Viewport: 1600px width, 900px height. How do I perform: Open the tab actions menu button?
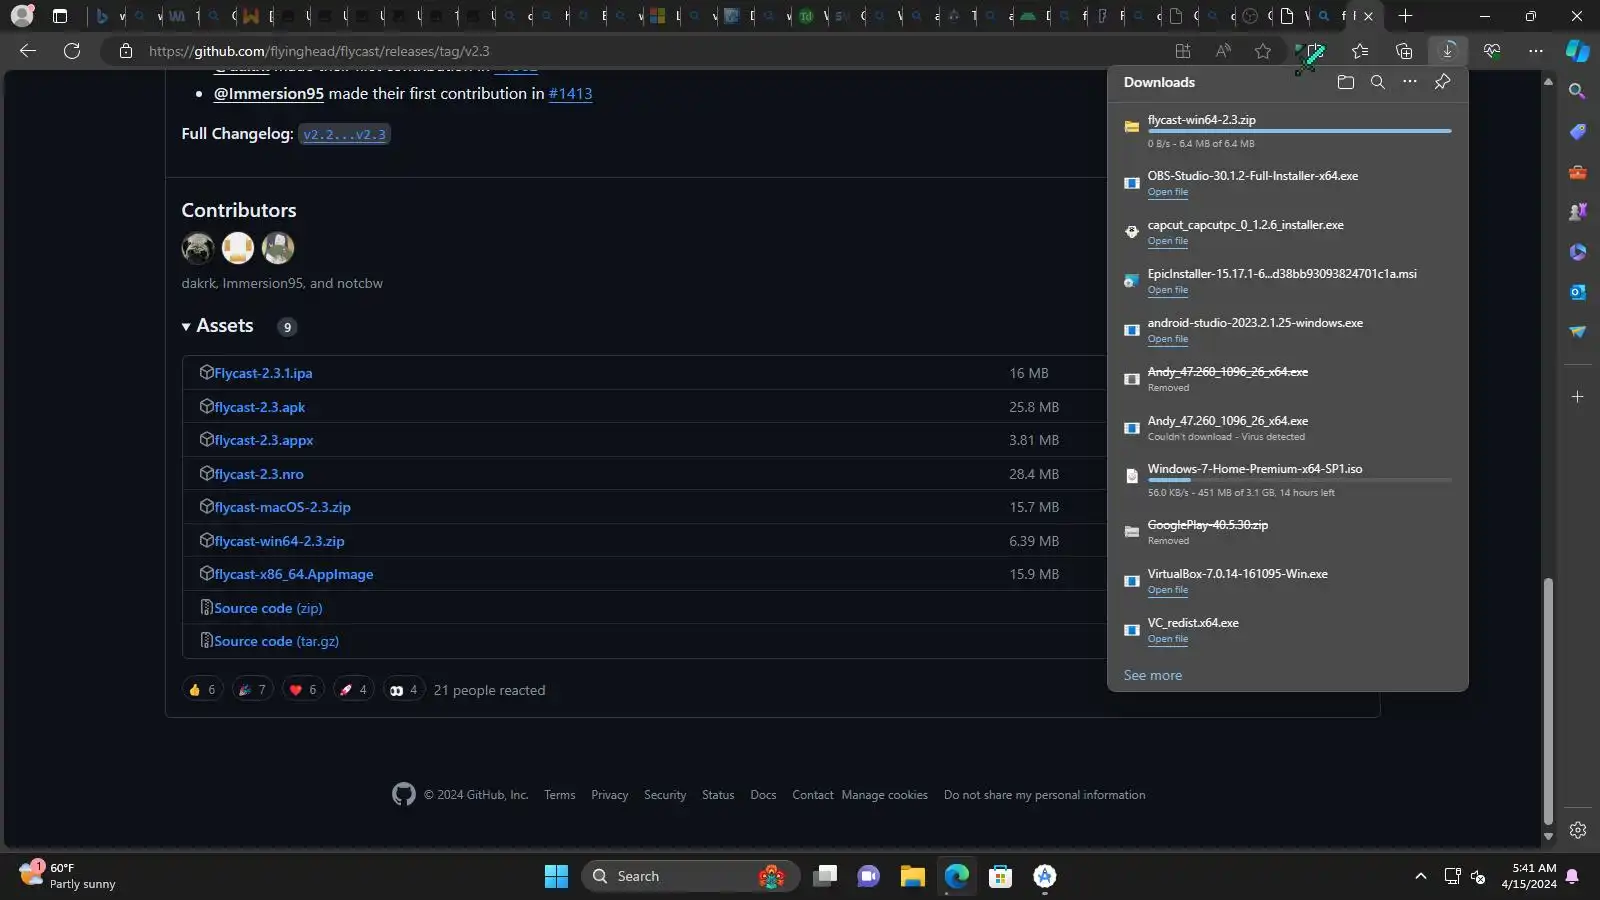[60, 16]
